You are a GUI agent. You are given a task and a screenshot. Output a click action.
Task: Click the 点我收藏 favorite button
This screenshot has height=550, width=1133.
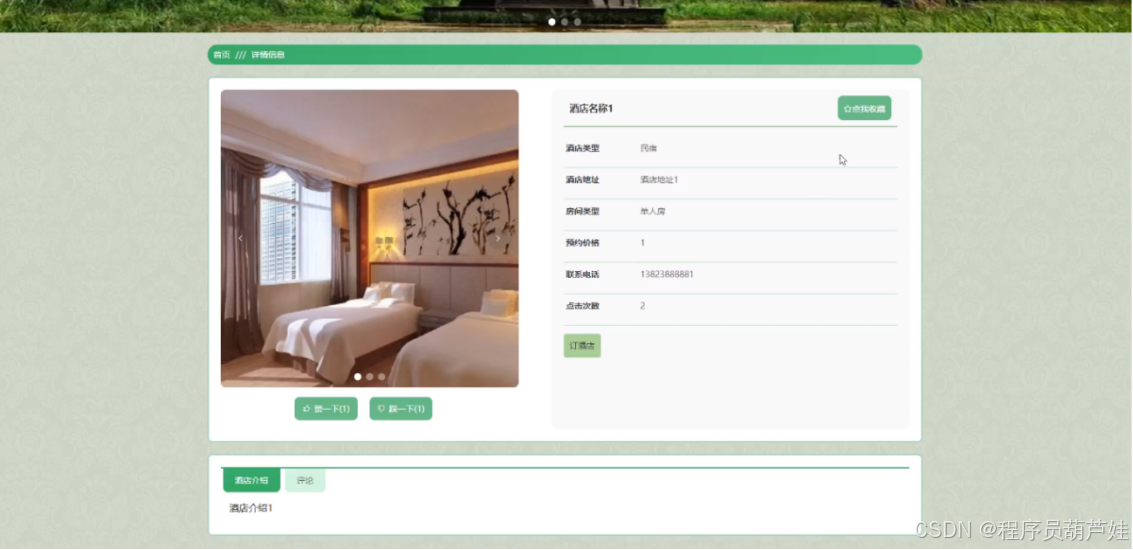pos(864,108)
